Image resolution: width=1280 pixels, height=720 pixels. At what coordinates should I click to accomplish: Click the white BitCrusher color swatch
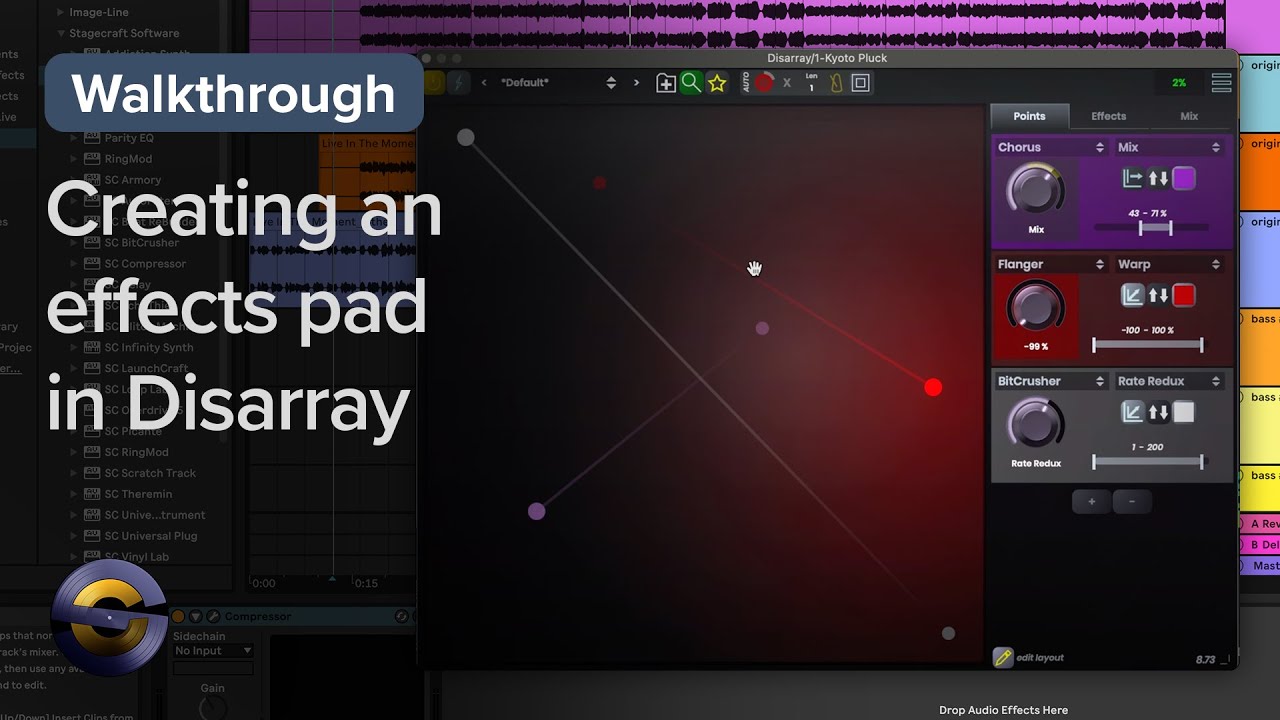(1184, 412)
